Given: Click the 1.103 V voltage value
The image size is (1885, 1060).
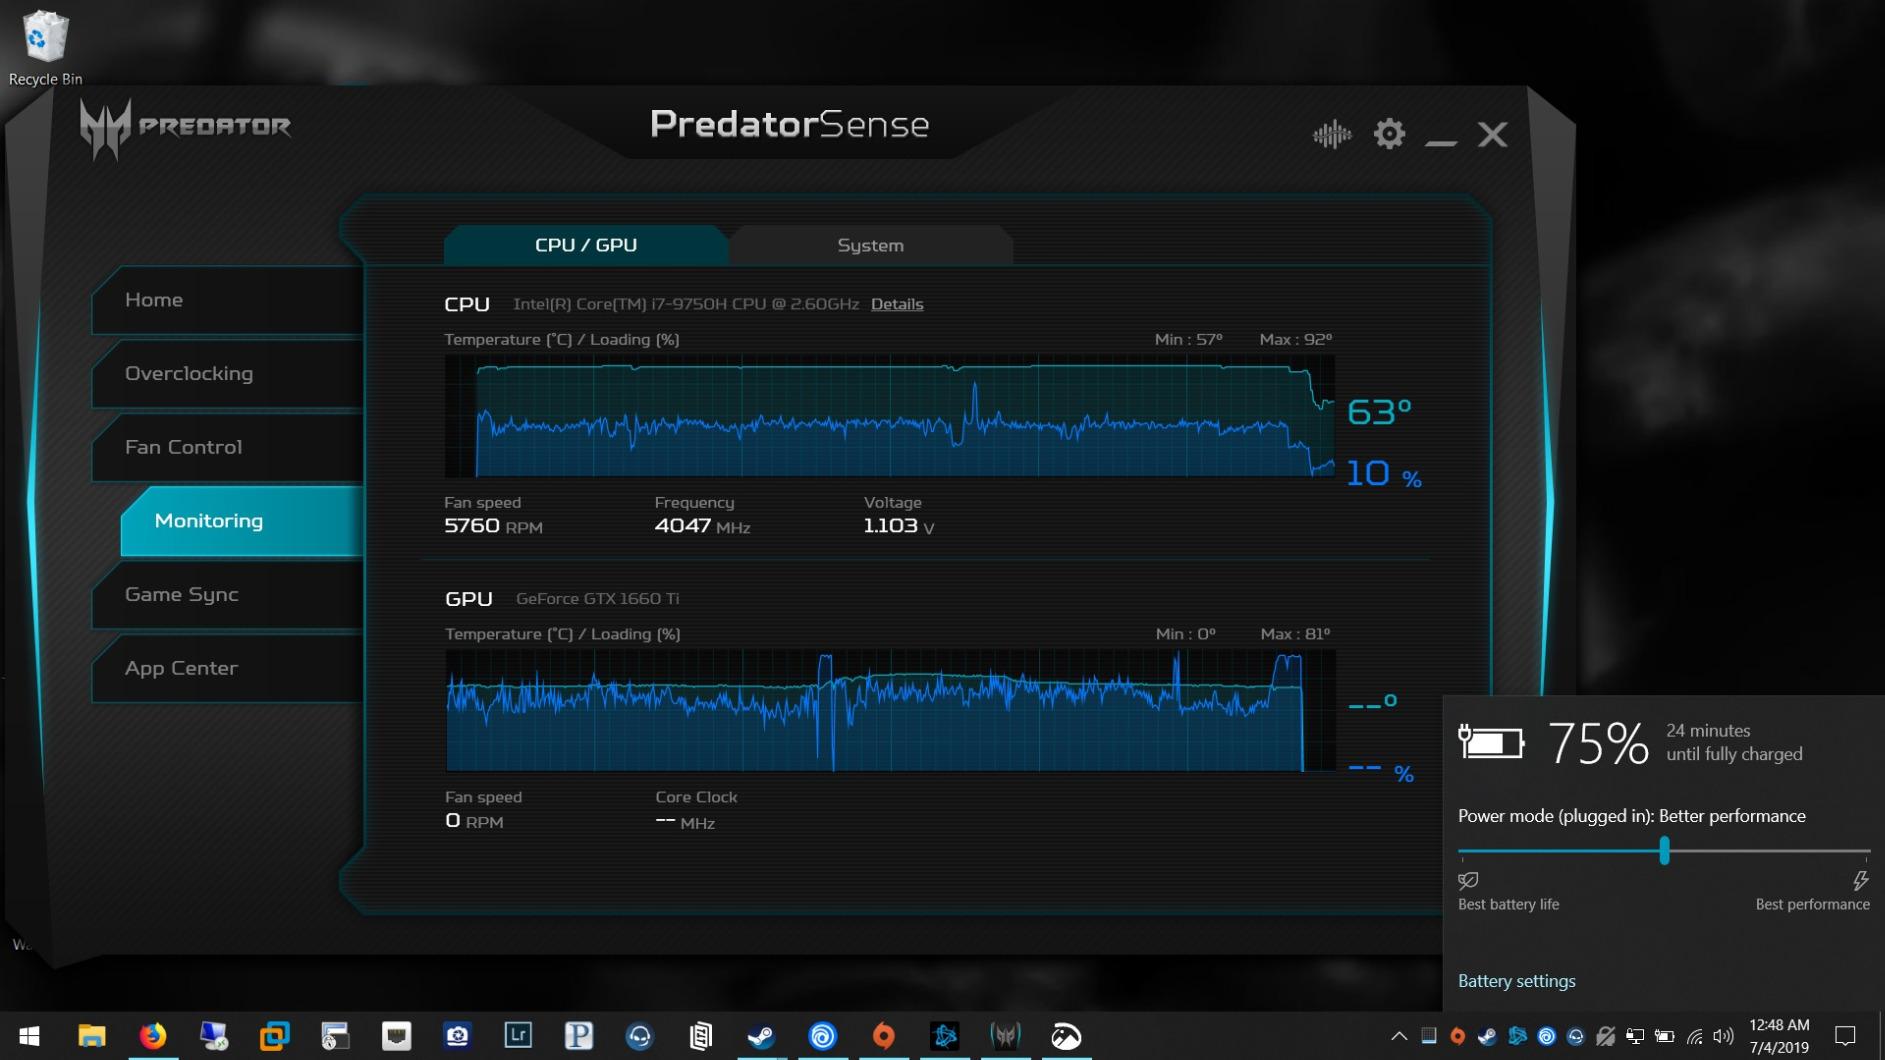Looking at the screenshot, I should click(x=899, y=526).
